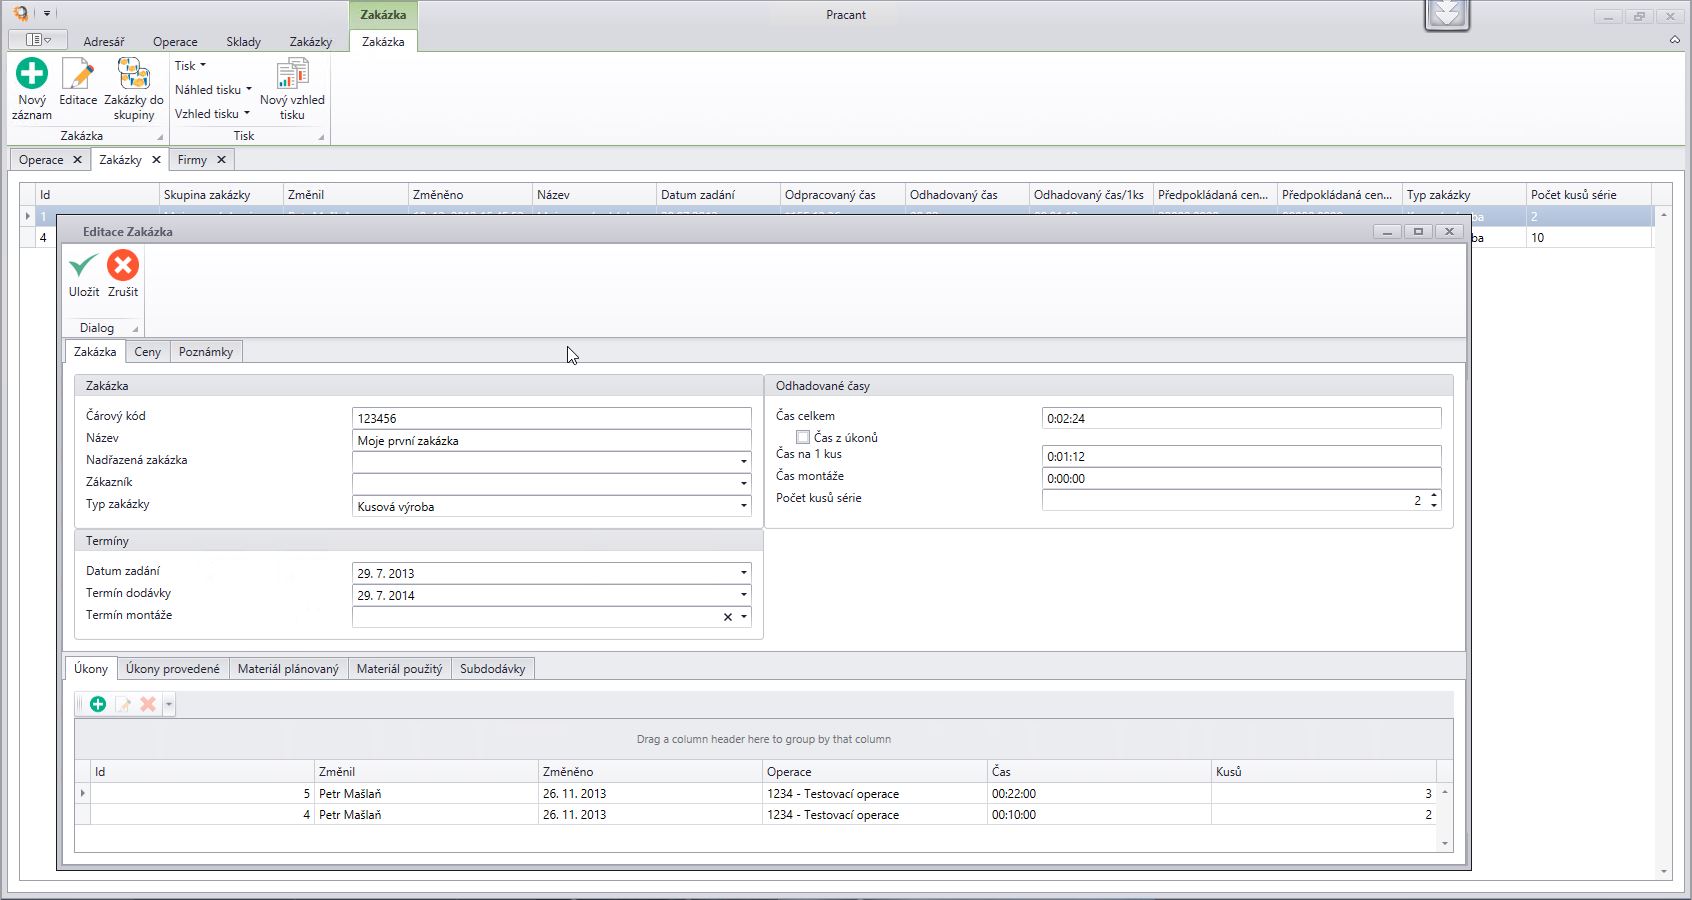This screenshot has height=900, width=1692.
Task: Click the application logo icon in title bar
Action: pyautogui.click(x=20, y=14)
